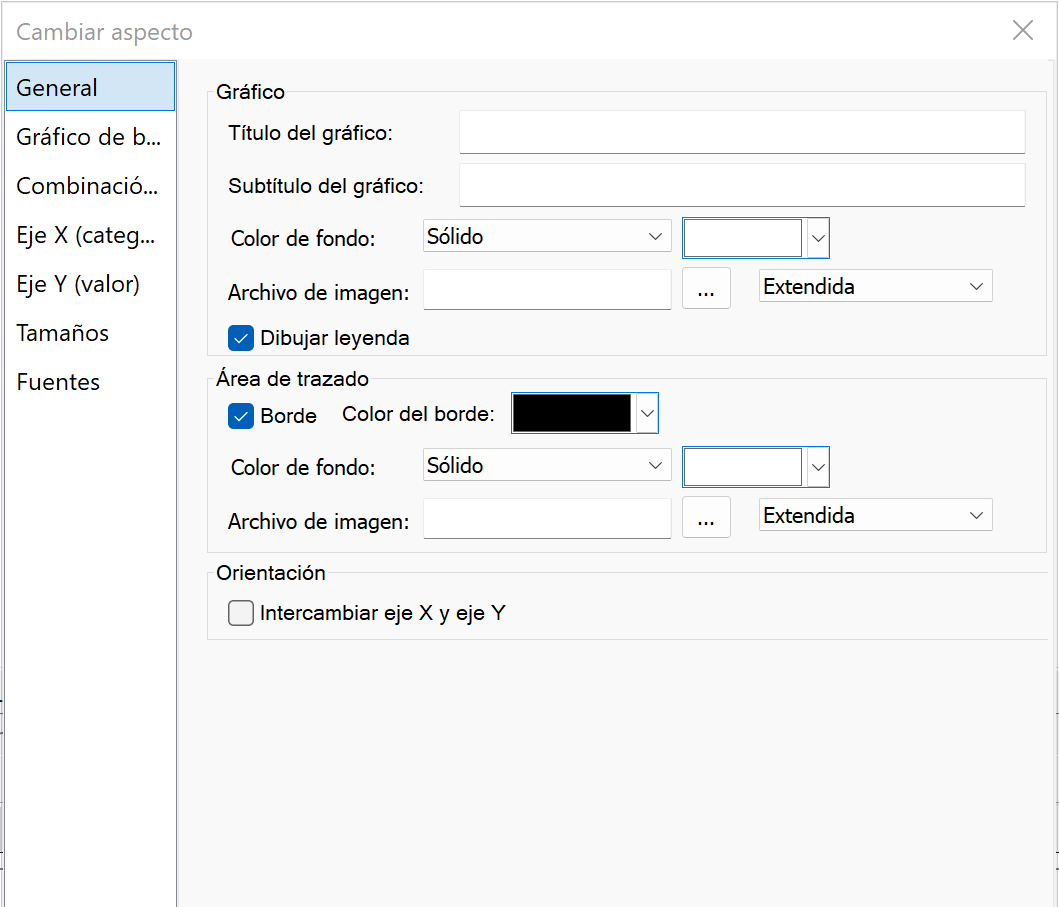Enable Intercambiar eje X y eje Y
Viewport: 1059px width, 907px height.
(241, 613)
